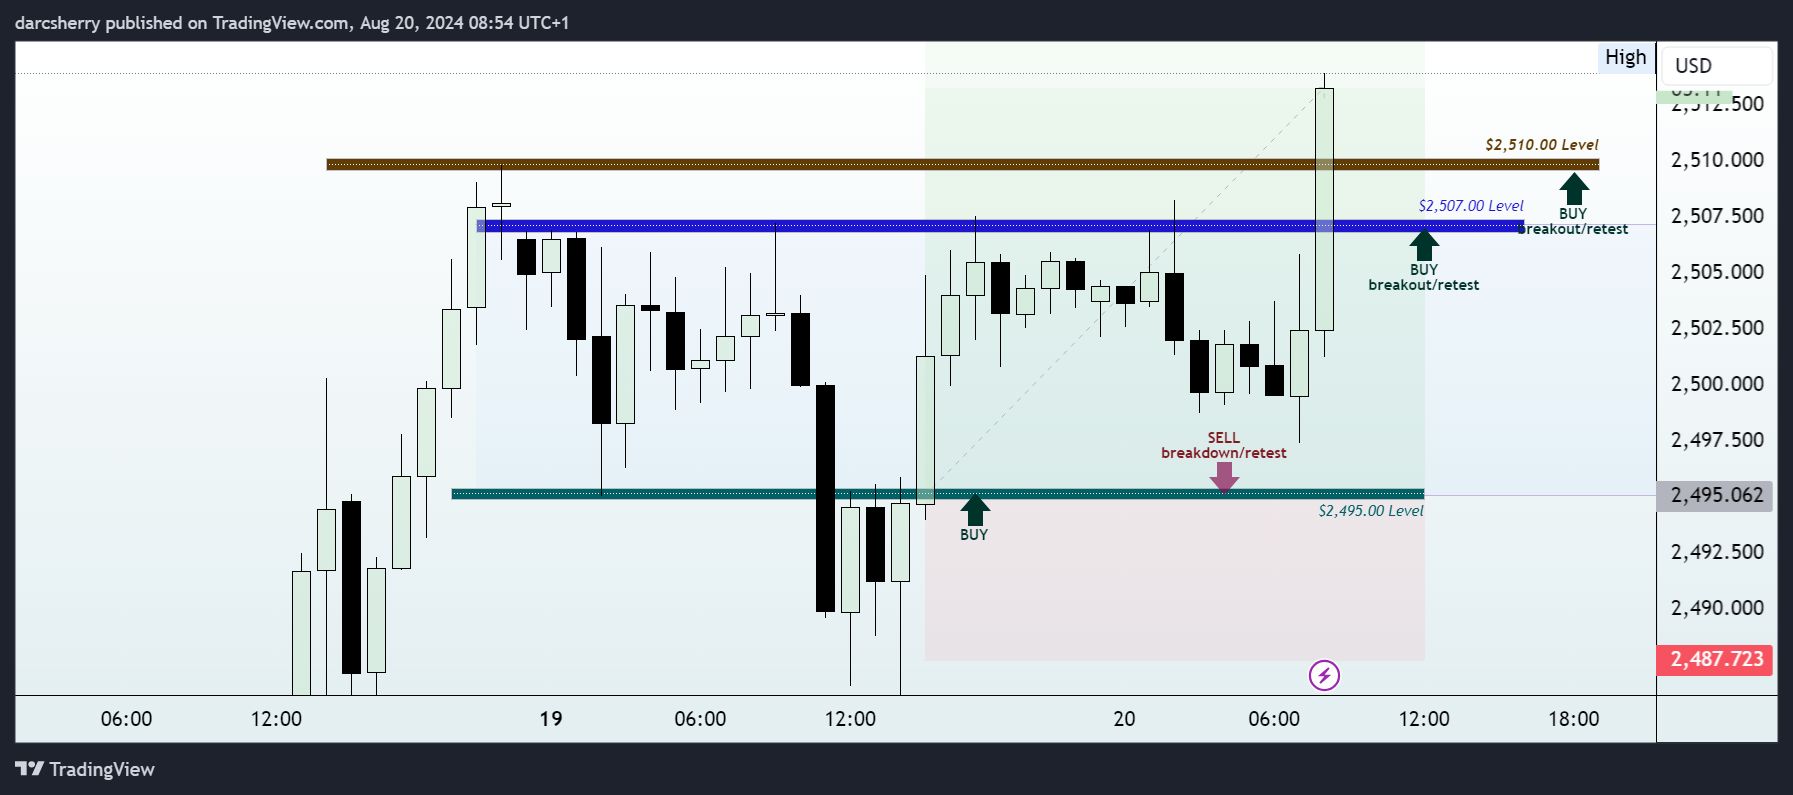The width and height of the screenshot is (1793, 795).
Task: Click the 2,497.500 price axis tick
Action: pyautogui.click(x=1716, y=440)
